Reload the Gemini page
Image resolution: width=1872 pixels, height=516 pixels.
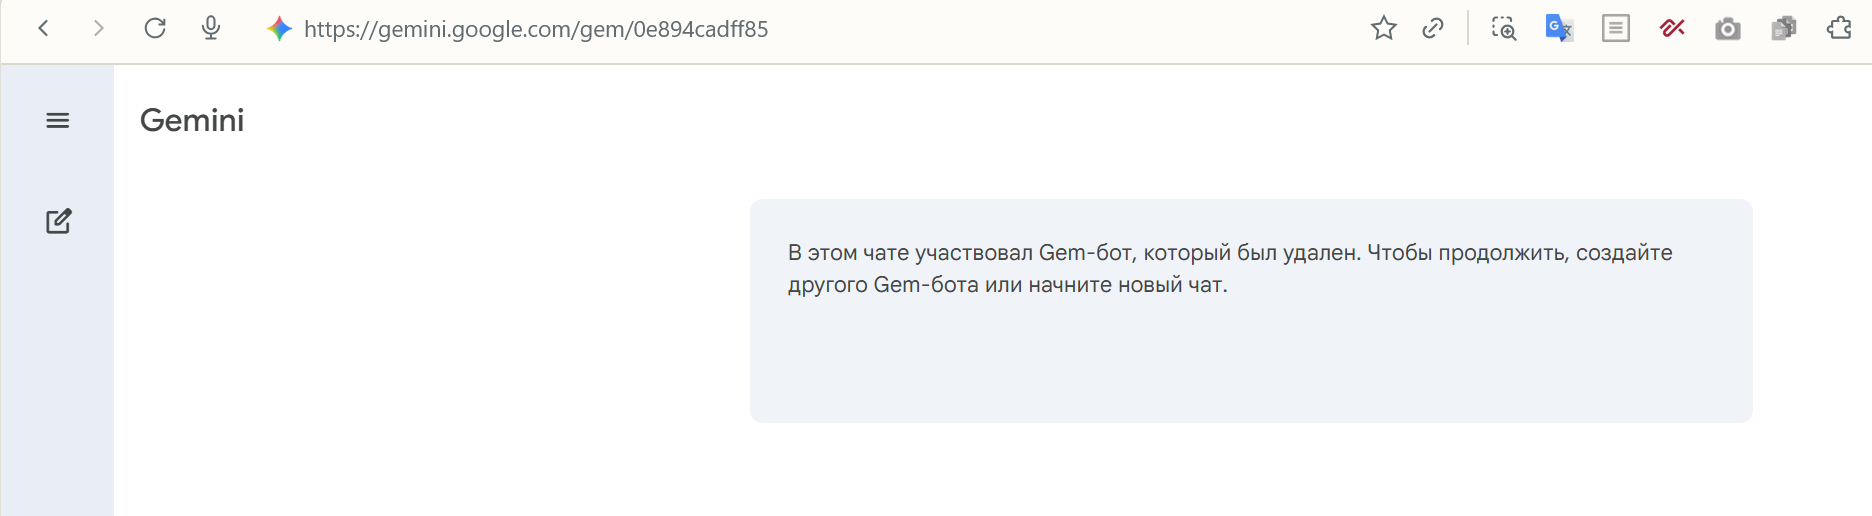tap(155, 29)
